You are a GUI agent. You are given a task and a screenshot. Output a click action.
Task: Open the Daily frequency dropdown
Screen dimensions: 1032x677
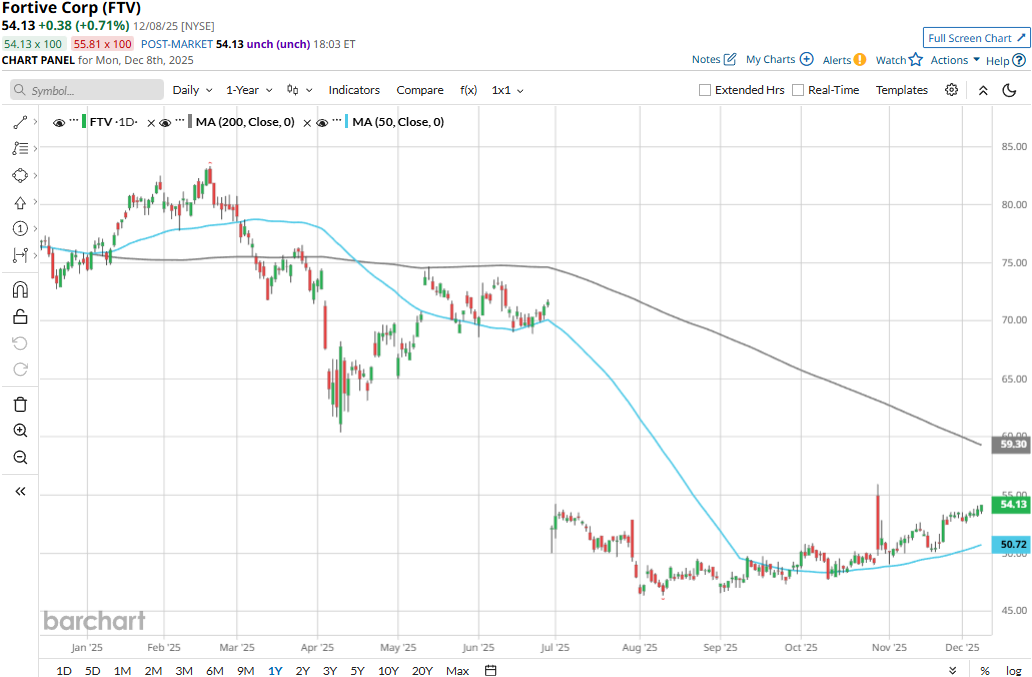click(x=191, y=90)
